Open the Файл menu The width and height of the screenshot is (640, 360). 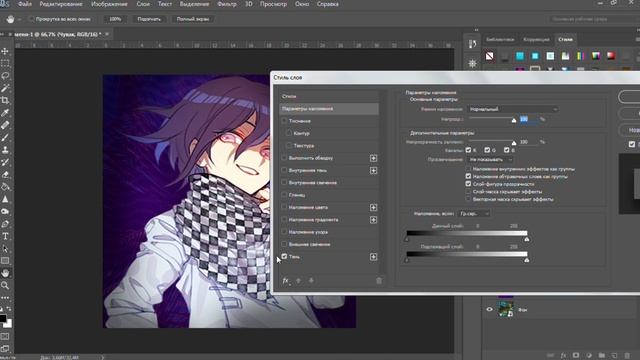(x=25, y=4)
